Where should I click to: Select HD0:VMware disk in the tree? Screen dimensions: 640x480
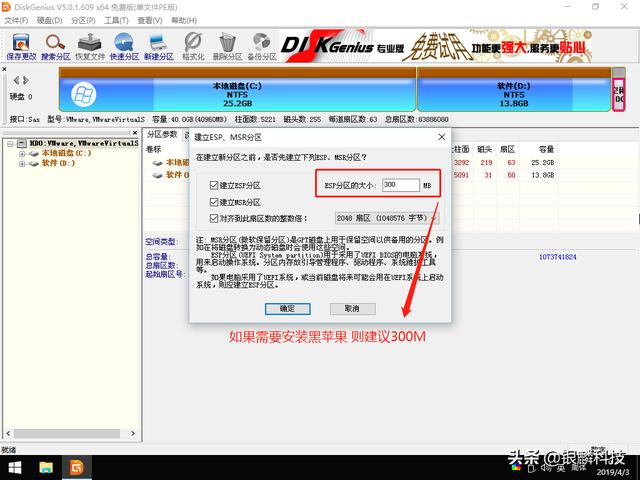tap(84, 143)
